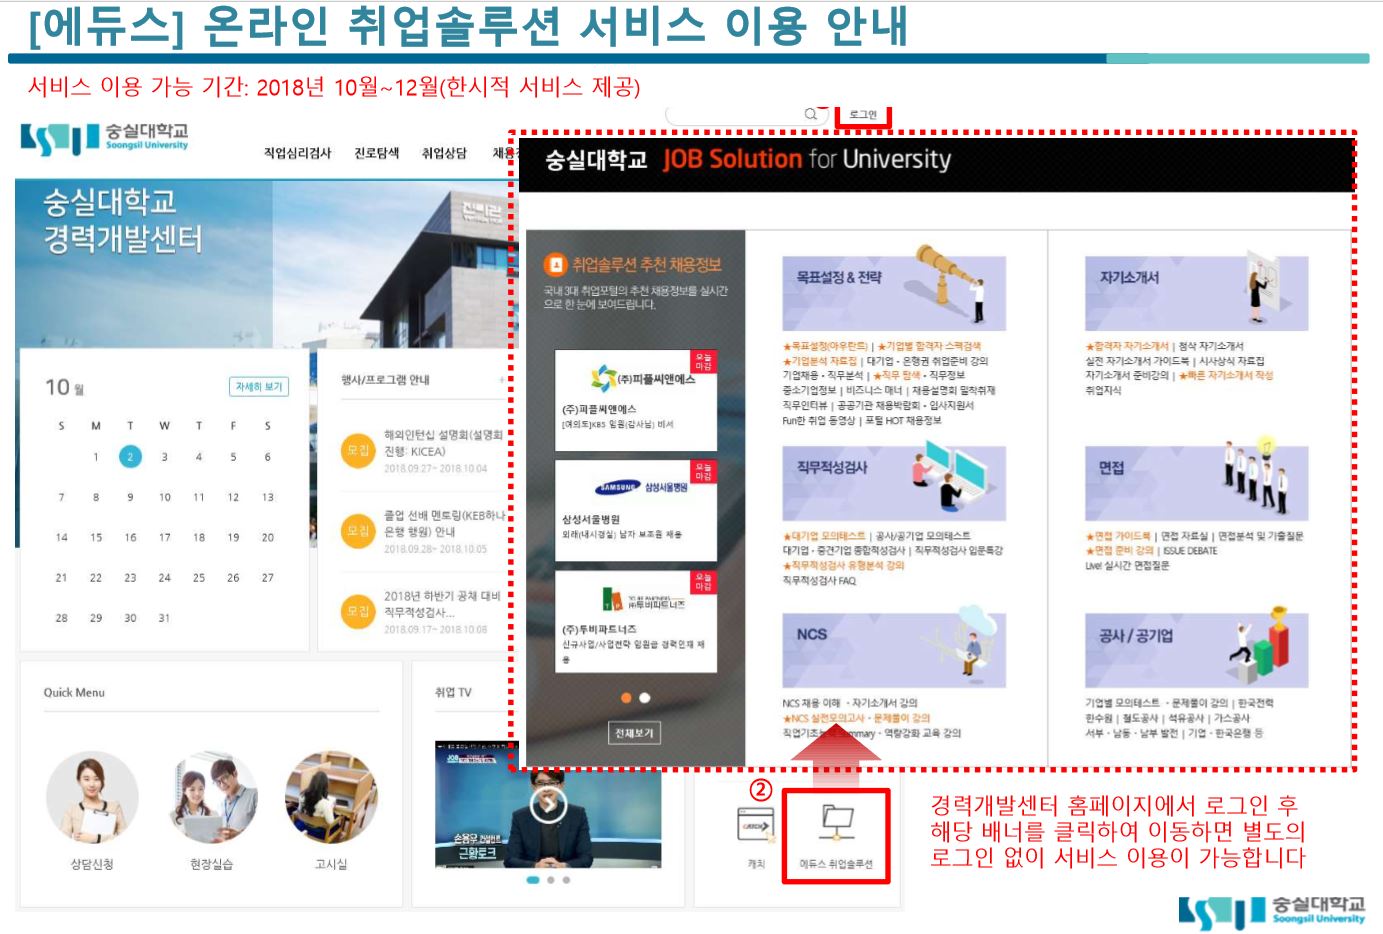Image resolution: width=1383 pixels, height=934 pixels.
Task: Click the search magnifier icon
Action: tap(811, 114)
